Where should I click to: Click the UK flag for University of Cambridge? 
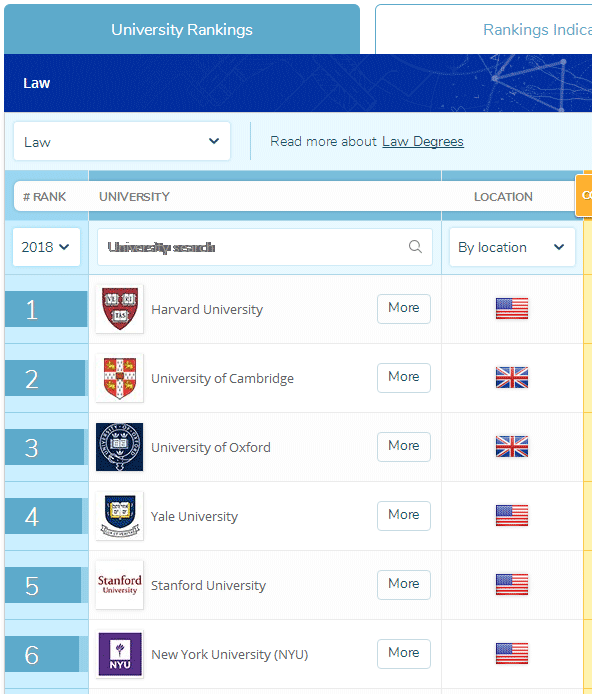coord(512,378)
